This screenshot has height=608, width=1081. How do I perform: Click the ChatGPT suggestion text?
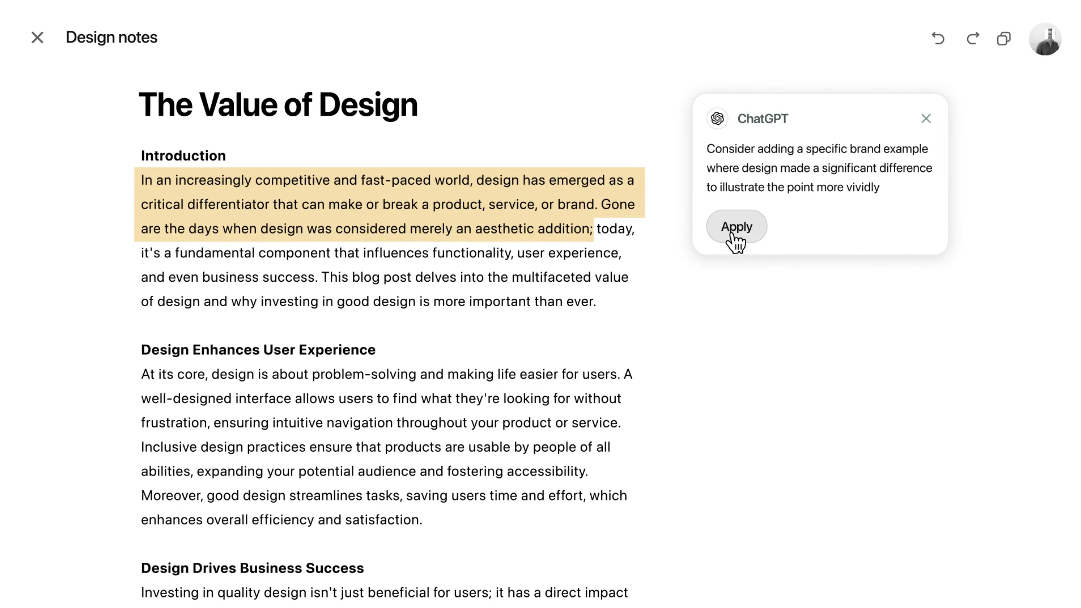(x=819, y=168)
